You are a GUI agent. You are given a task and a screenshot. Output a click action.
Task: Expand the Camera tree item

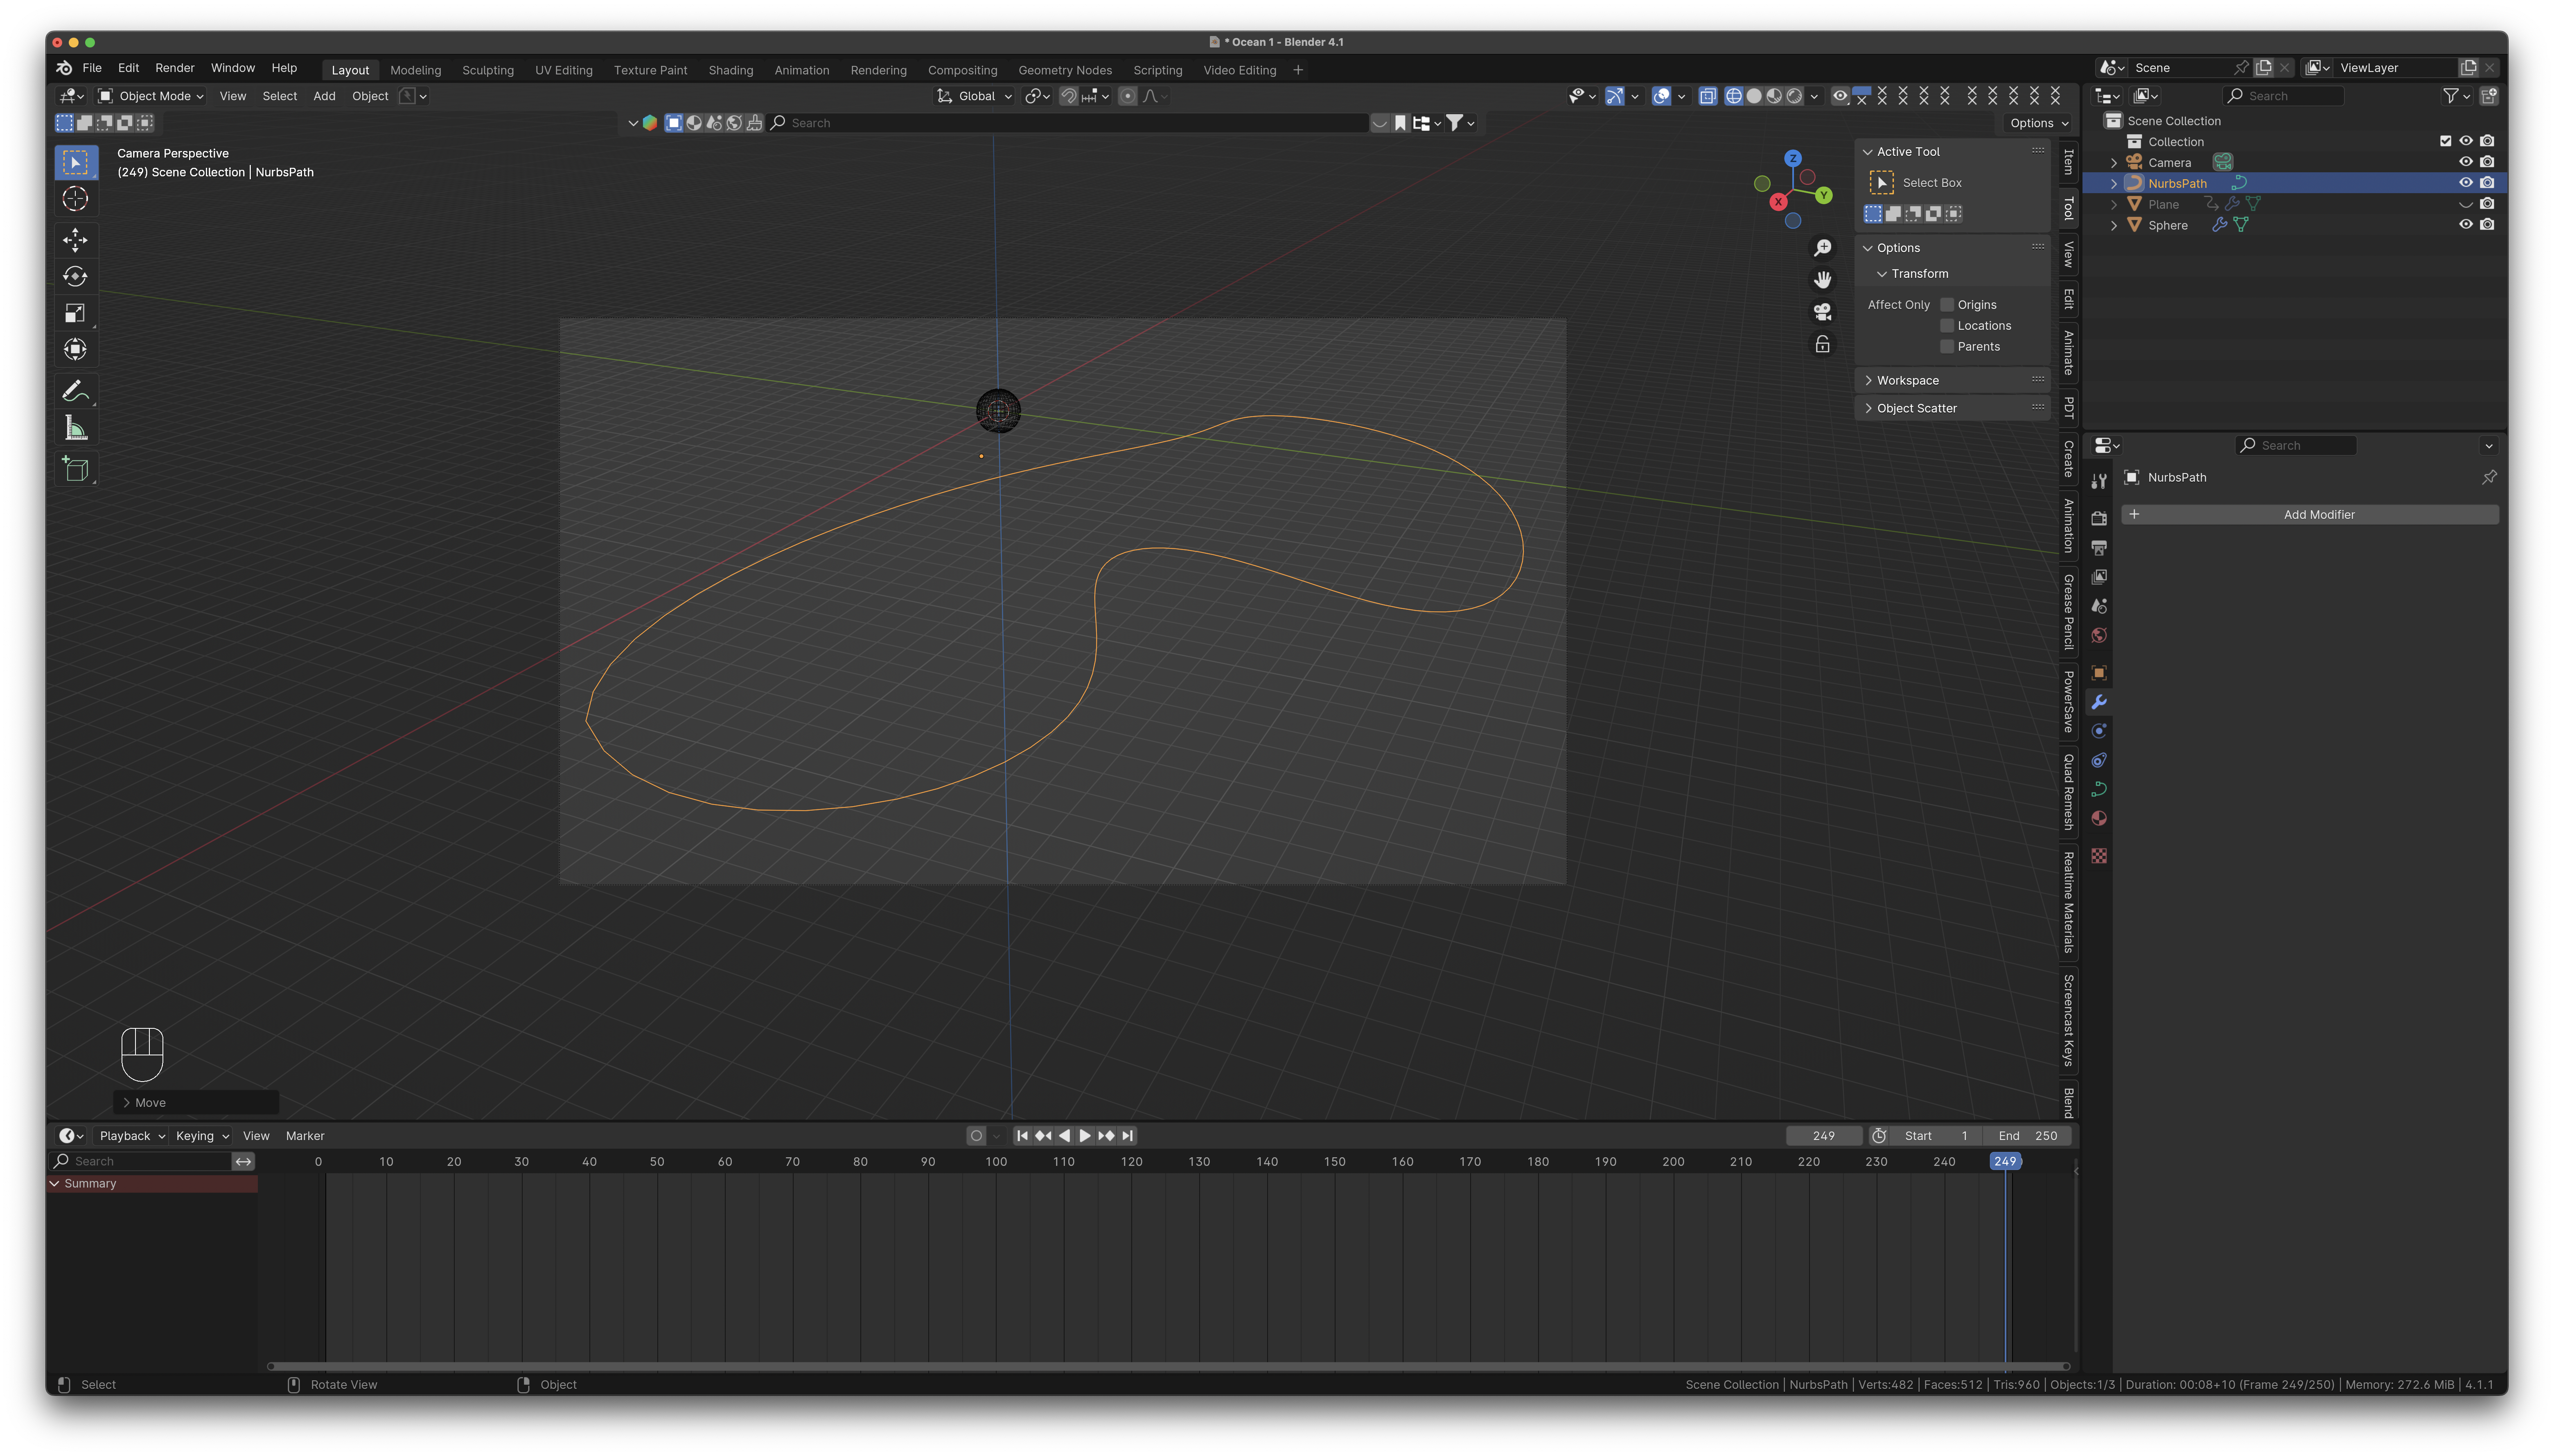(x=2113, y=163)
